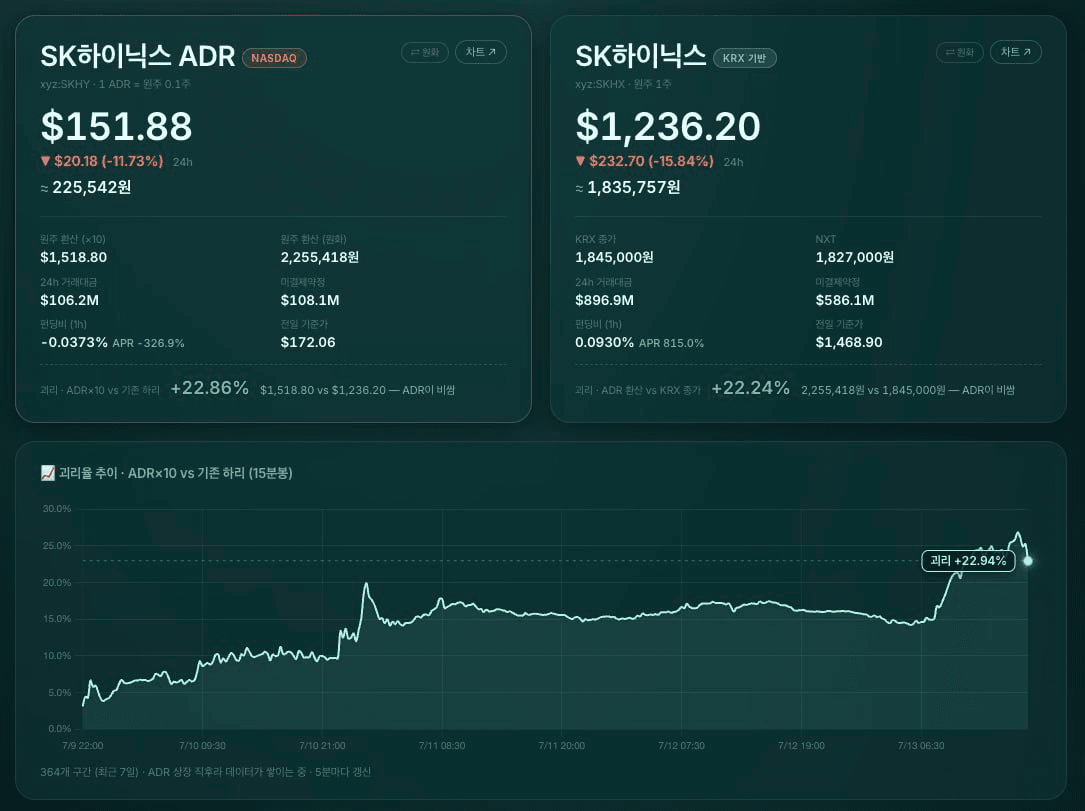Click the 7/11 08:30 time axis label
The height and width of the screenshot is (811, 1085).
click(442, 746)
